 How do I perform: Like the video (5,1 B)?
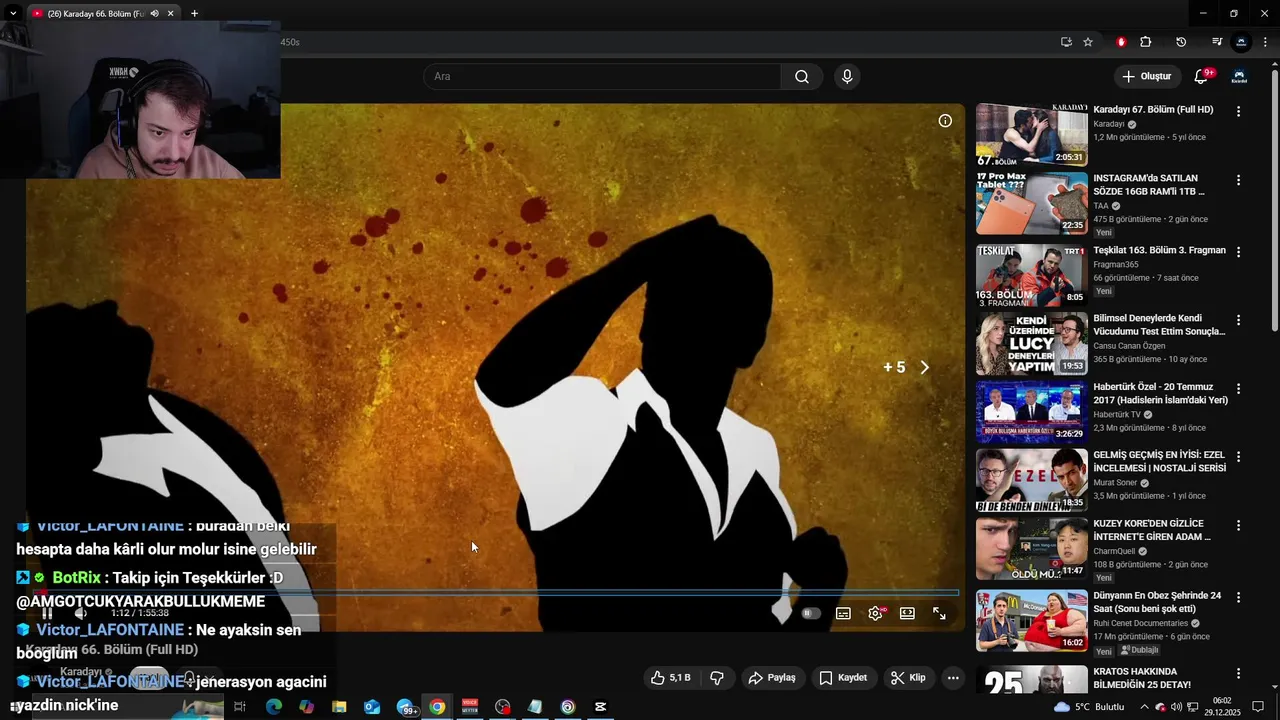point(670,678)
